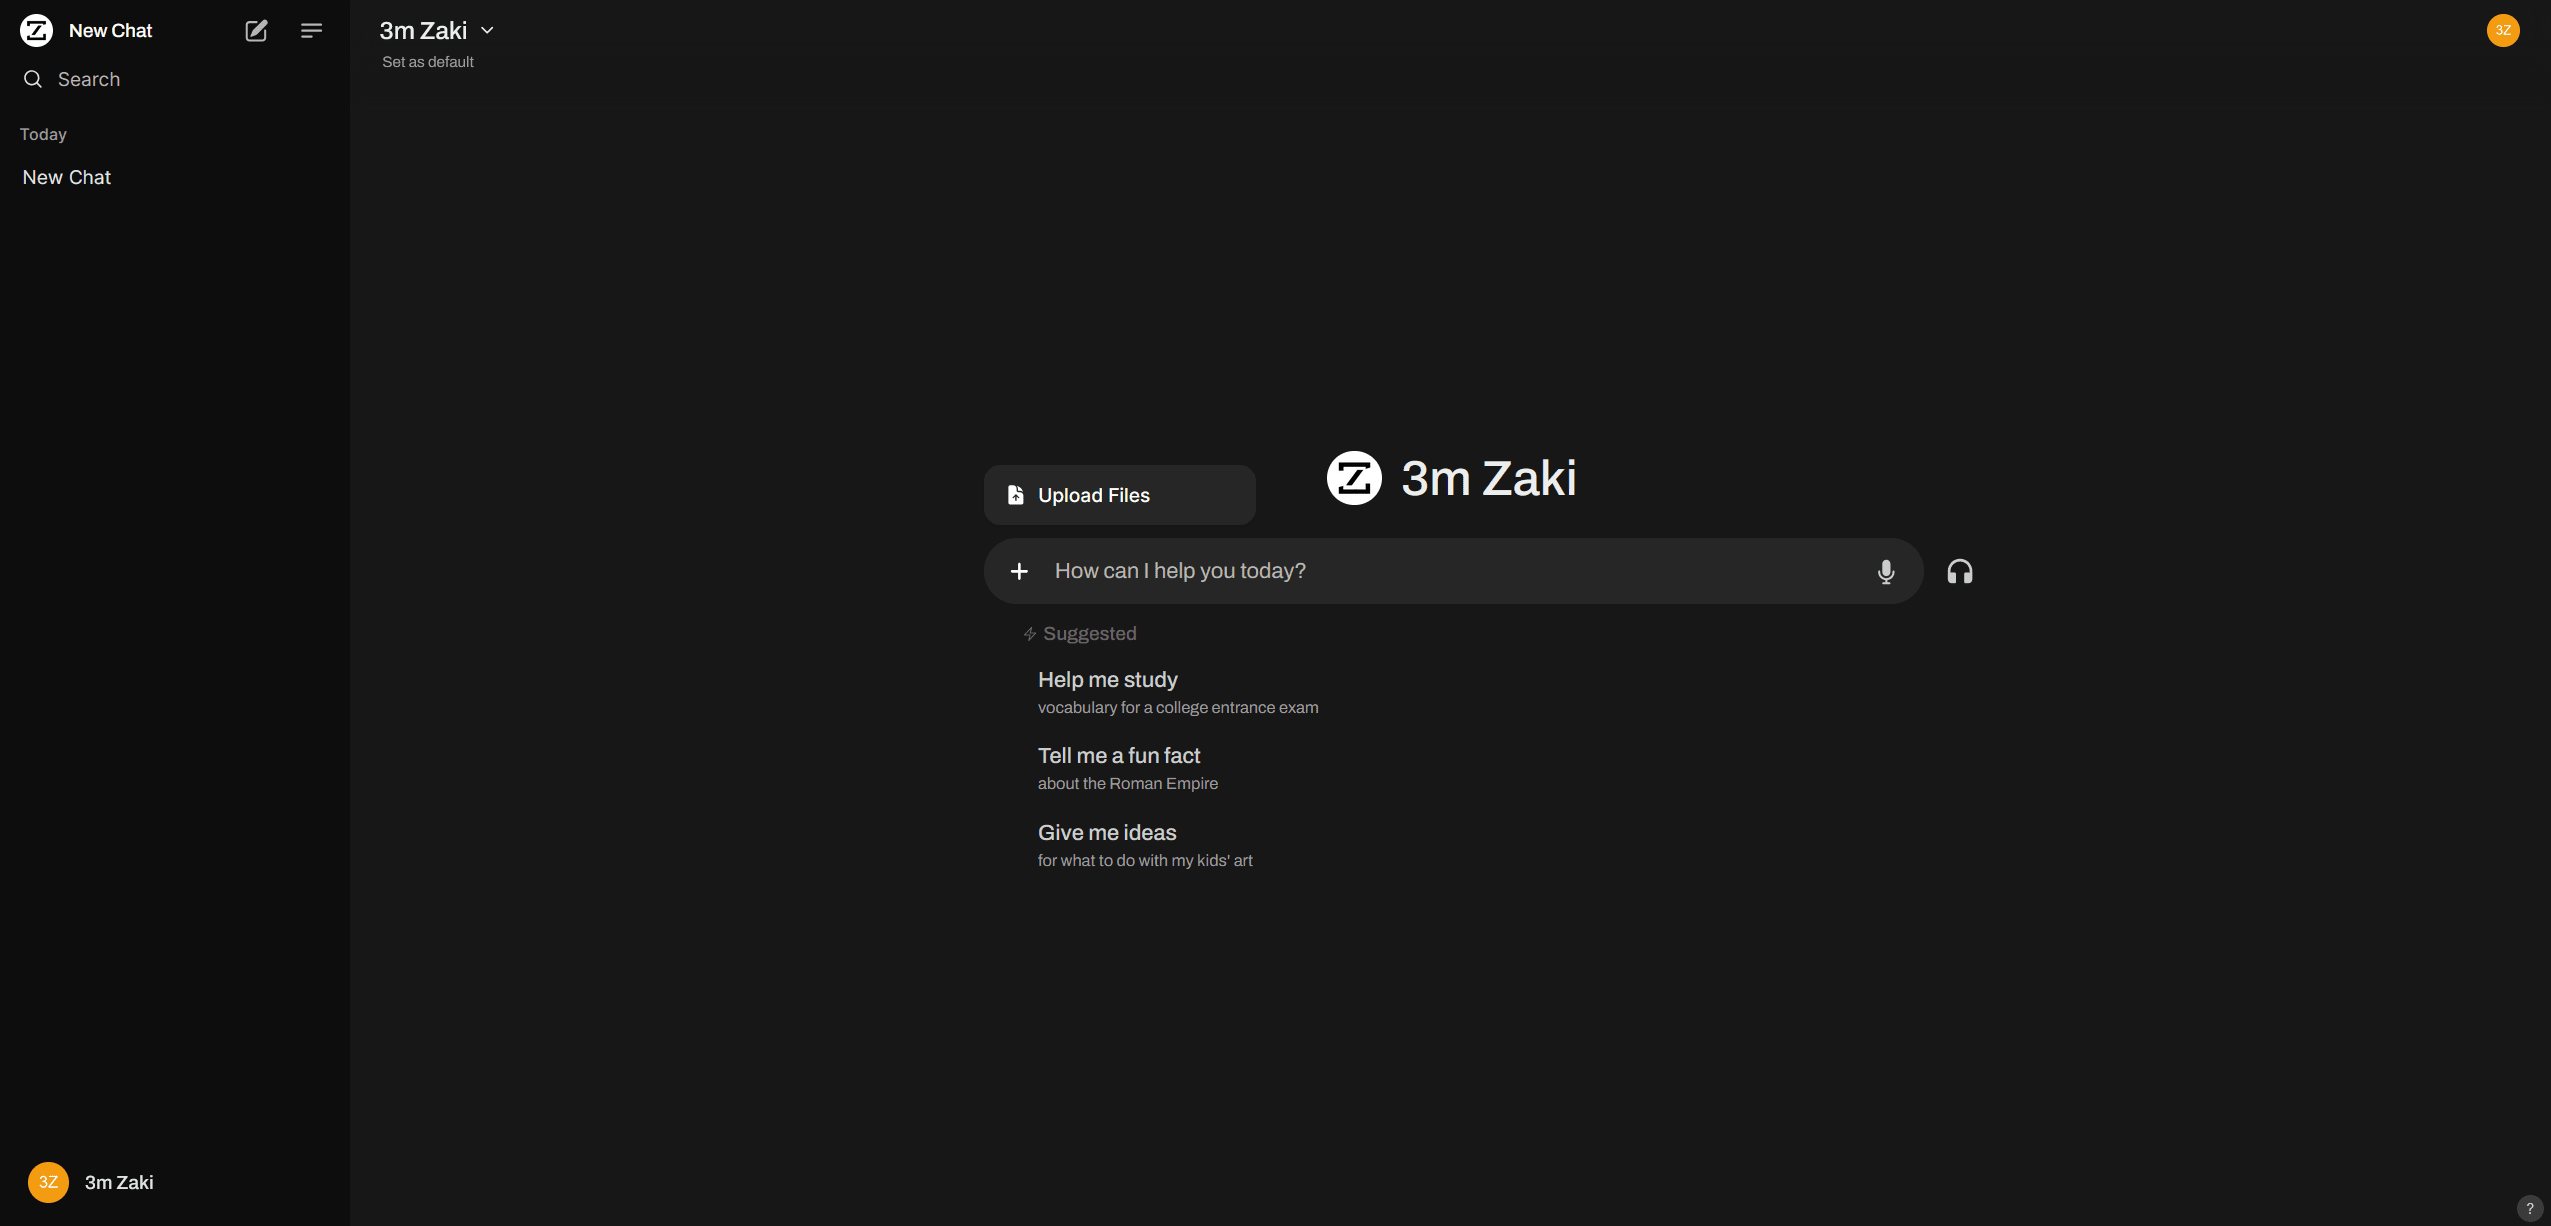Expand the 3m Zaki model selector chevron

coord(488,31)
